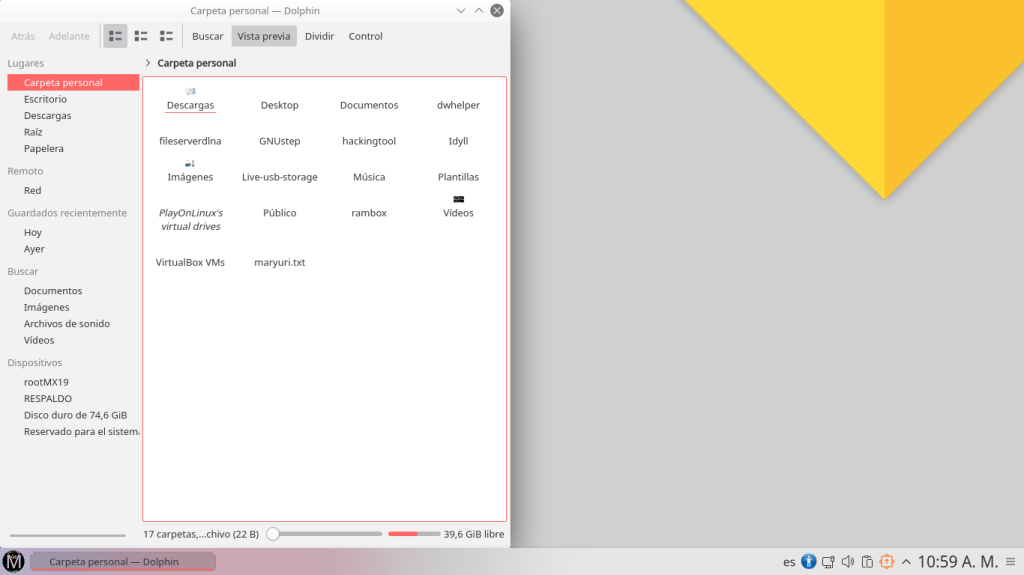1024x575 pixels.
Task: Open the clipboard tray icon
Action: click(868, 561)
